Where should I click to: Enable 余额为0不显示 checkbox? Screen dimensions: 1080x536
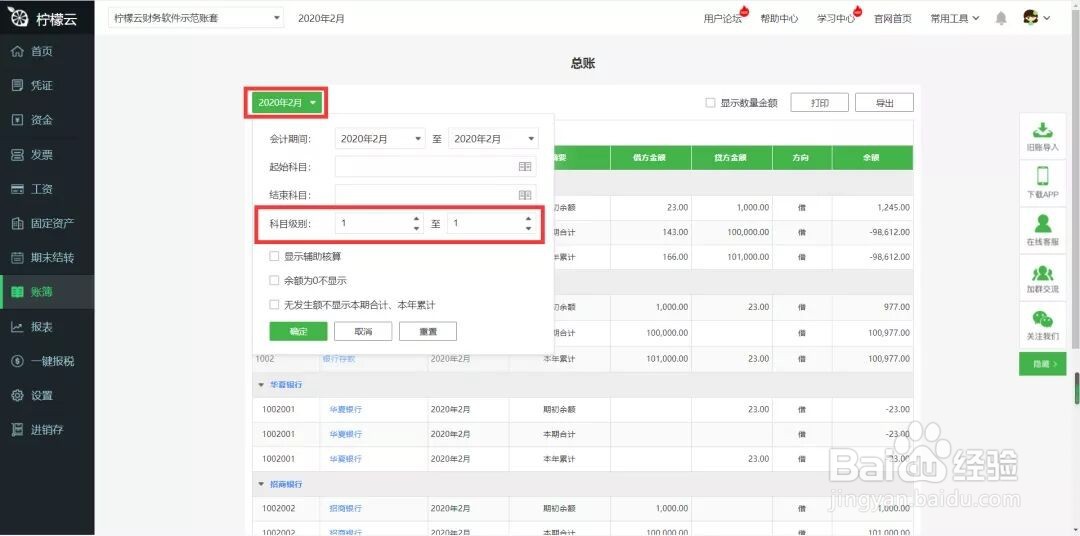coord(274,280)
